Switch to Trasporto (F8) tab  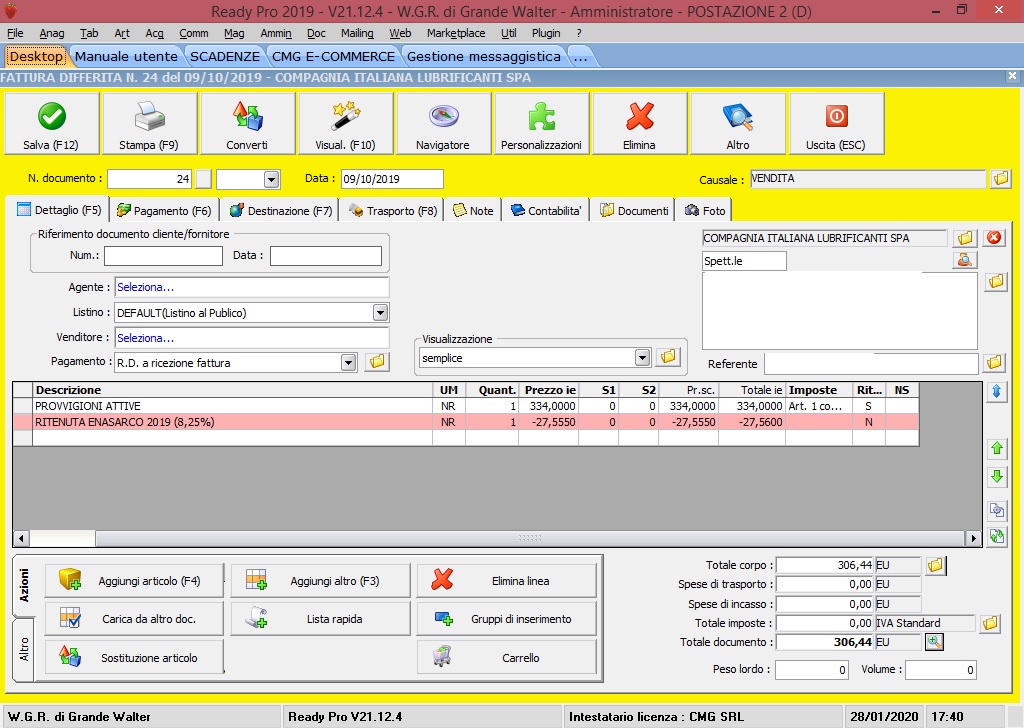click(x=393, y=211)
